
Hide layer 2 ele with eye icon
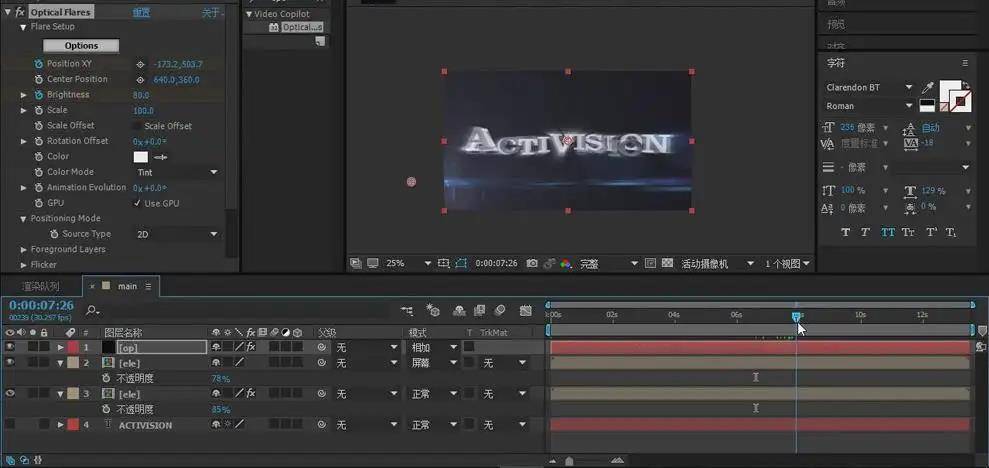(x=9, y=362)
